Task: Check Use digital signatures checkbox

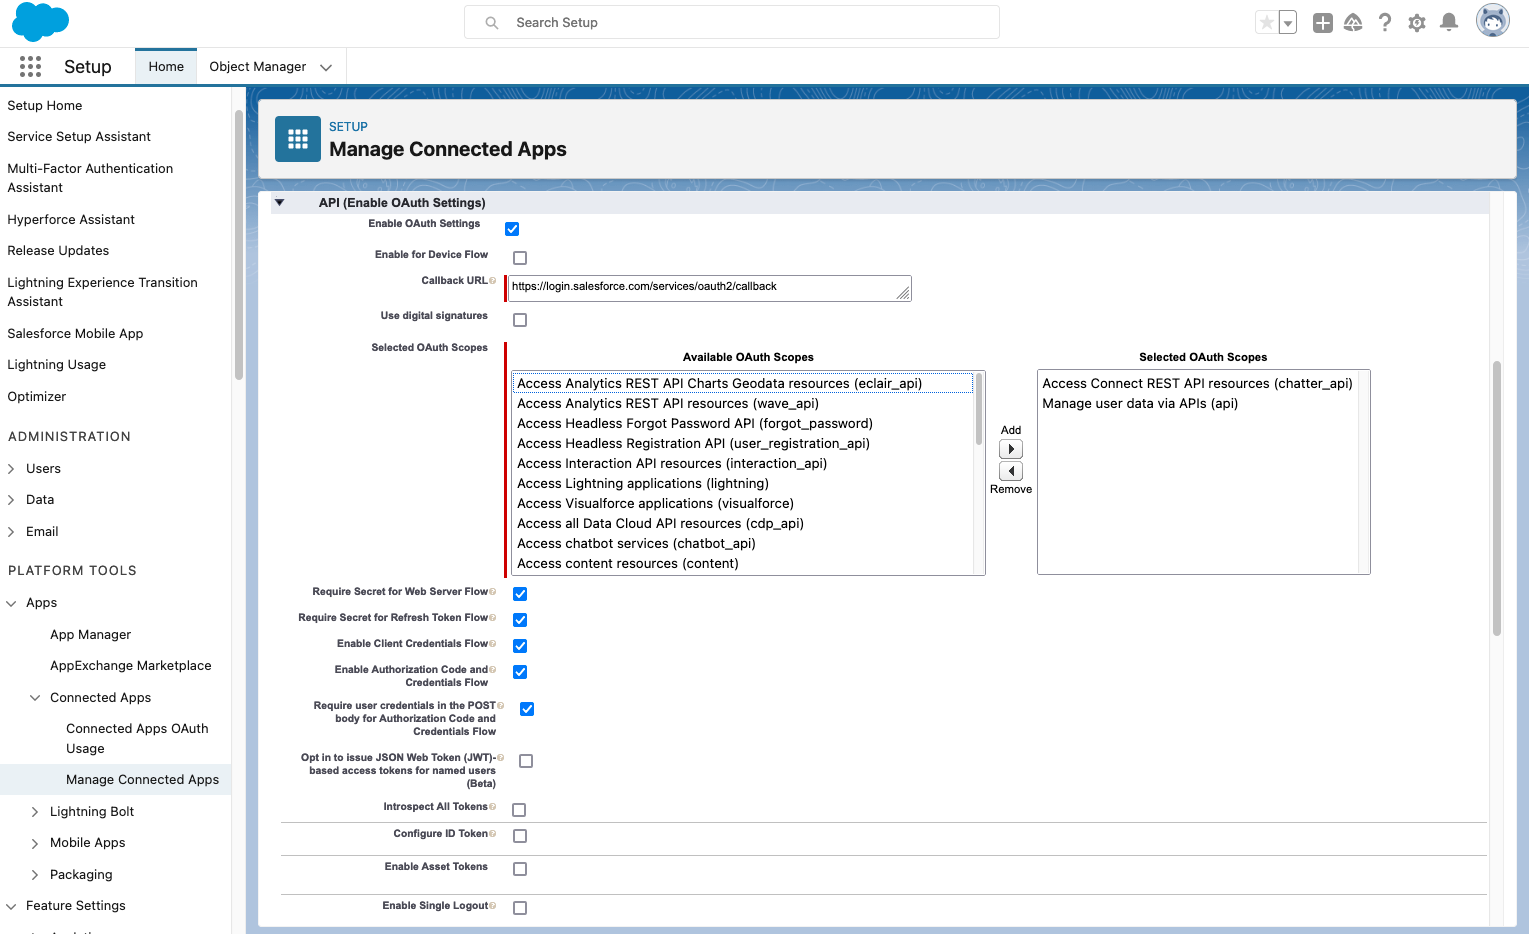Action: point(520,320)
